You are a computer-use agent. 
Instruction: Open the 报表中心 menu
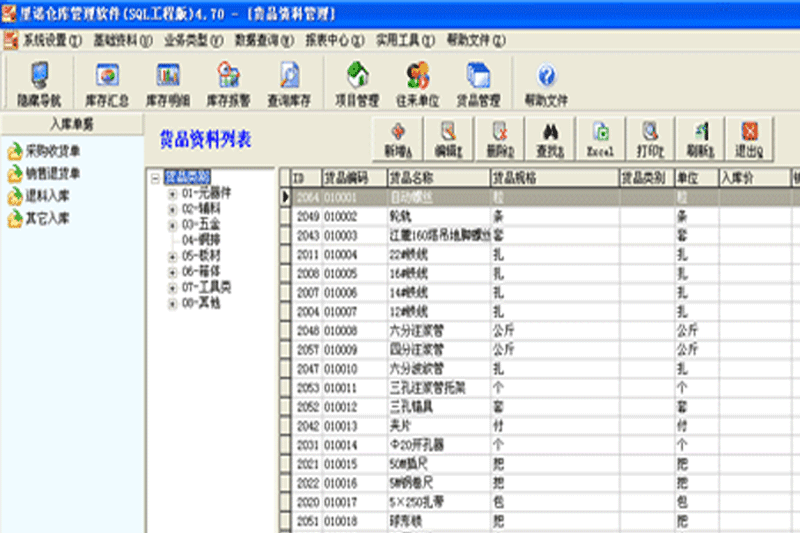[335, 40]
